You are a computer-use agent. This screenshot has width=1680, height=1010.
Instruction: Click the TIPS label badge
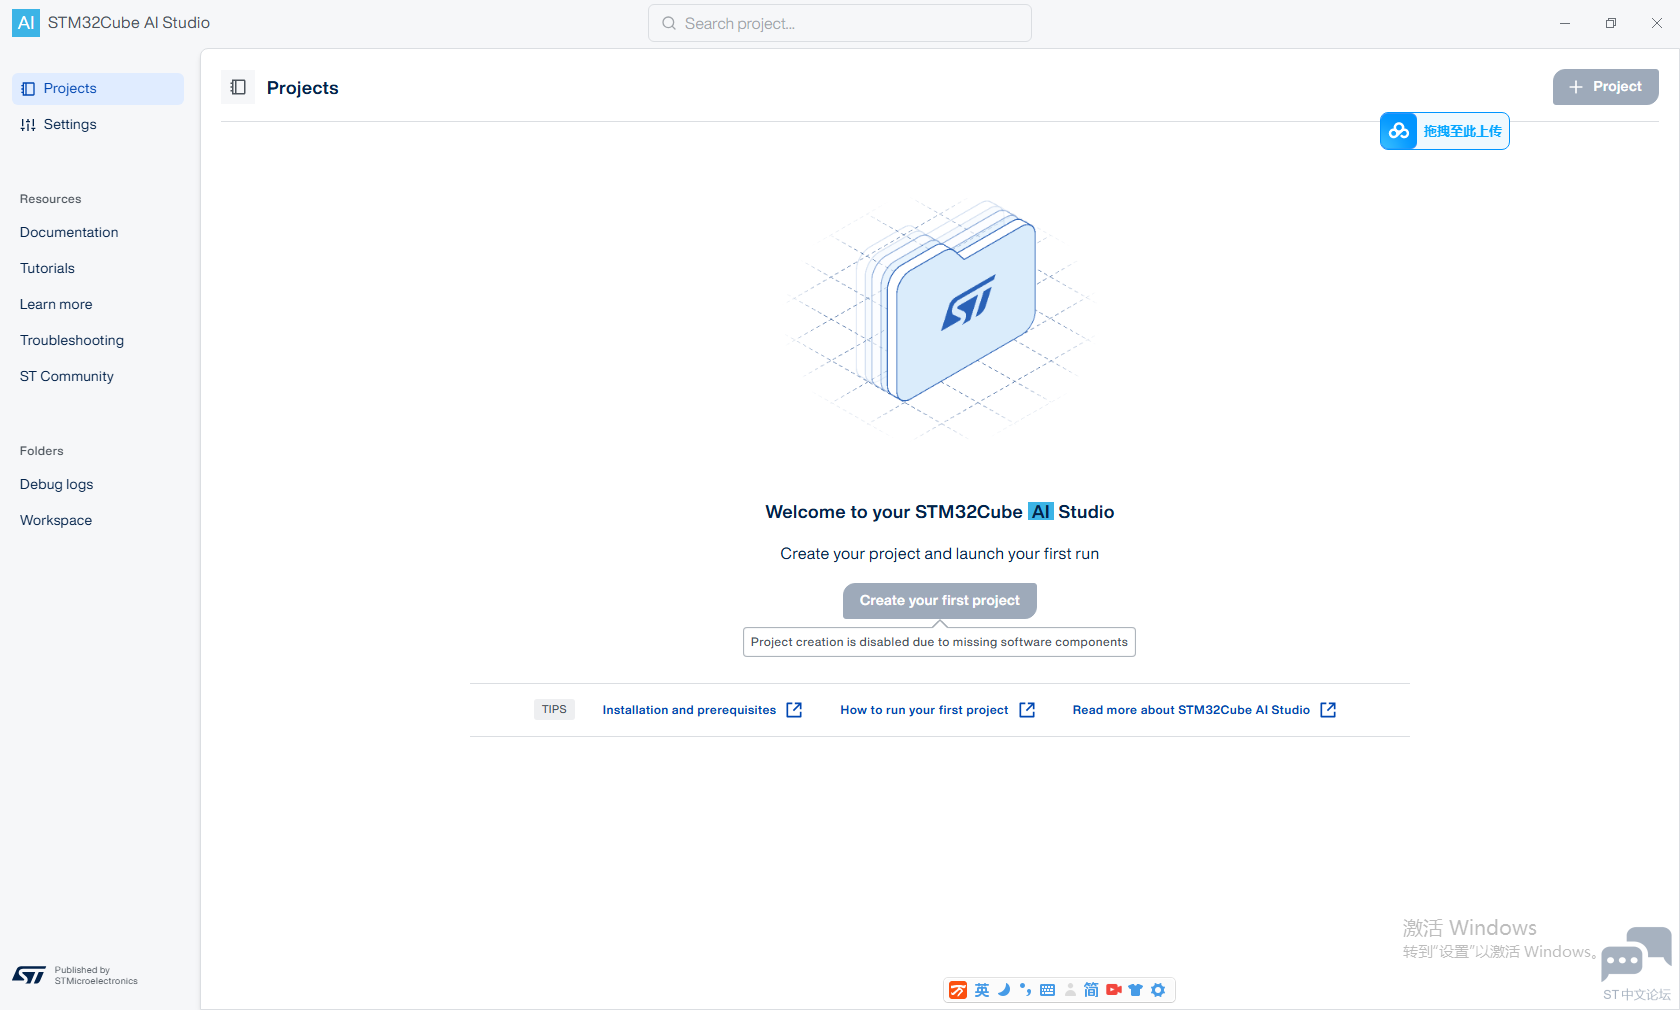[x=554, y=710]
